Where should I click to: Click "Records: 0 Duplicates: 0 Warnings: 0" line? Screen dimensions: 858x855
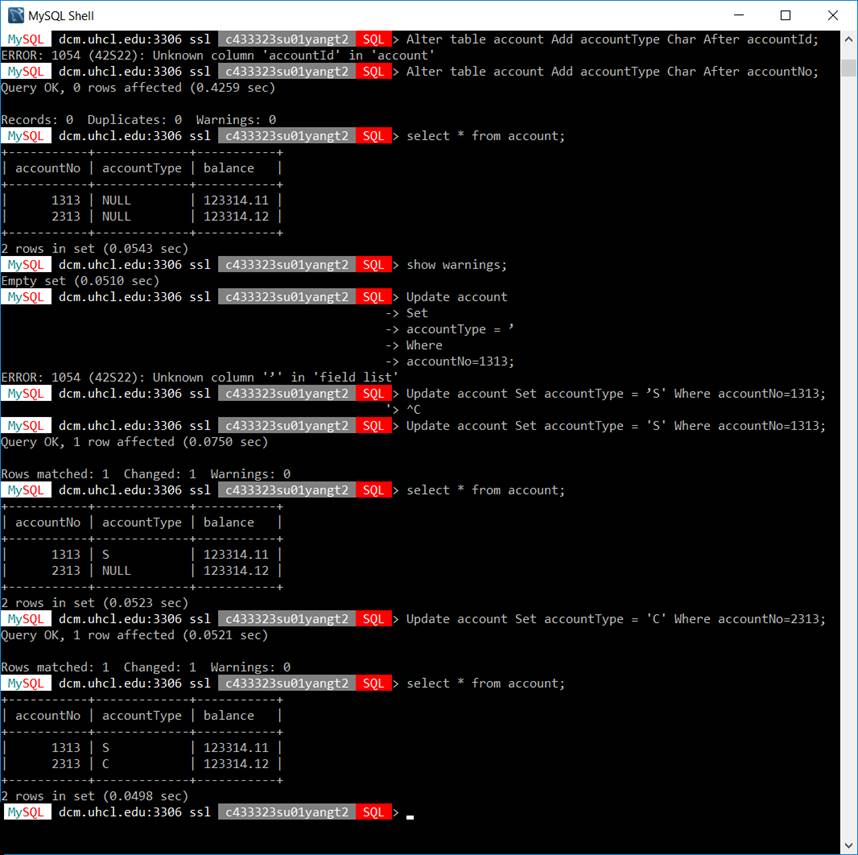pos(138,120)
